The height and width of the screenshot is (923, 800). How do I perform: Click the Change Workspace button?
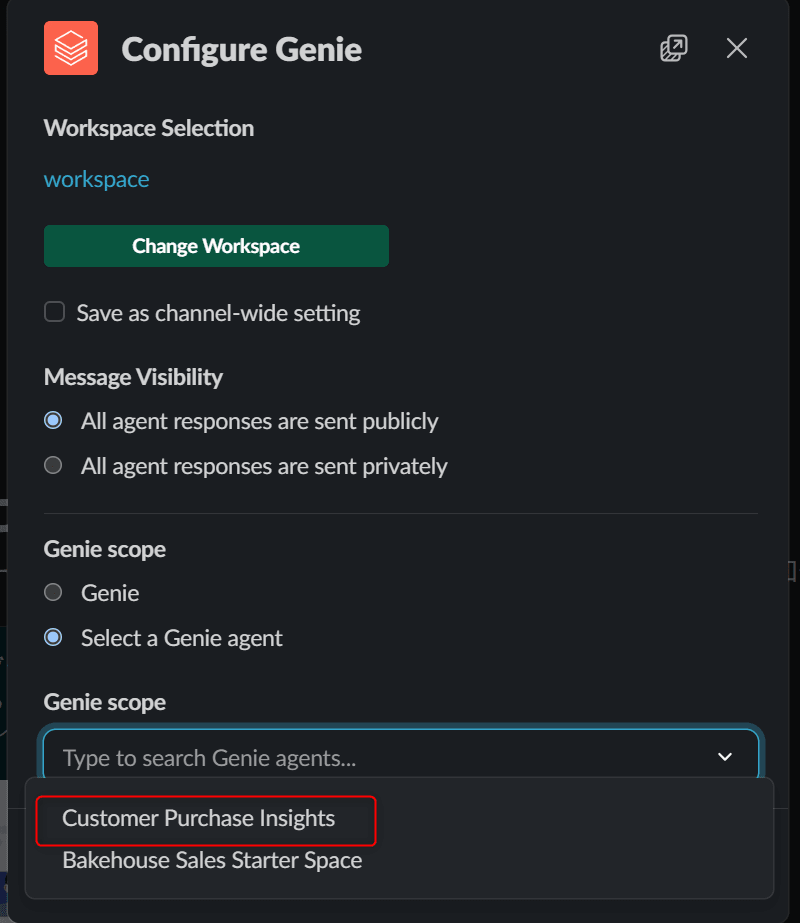point(216,246)
